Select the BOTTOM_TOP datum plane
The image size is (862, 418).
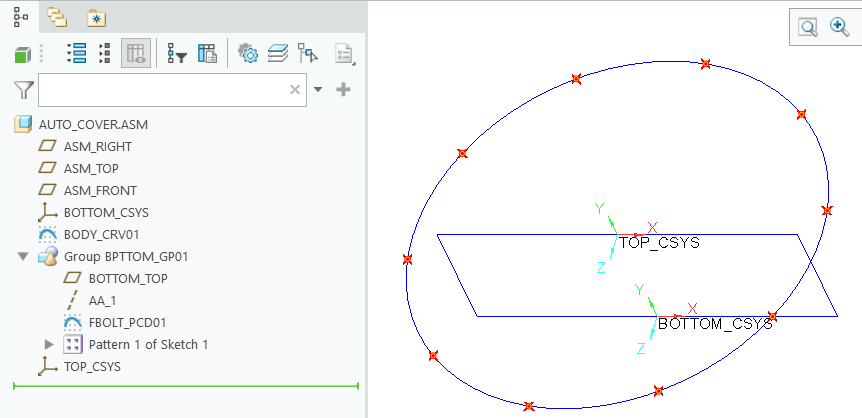128,279
